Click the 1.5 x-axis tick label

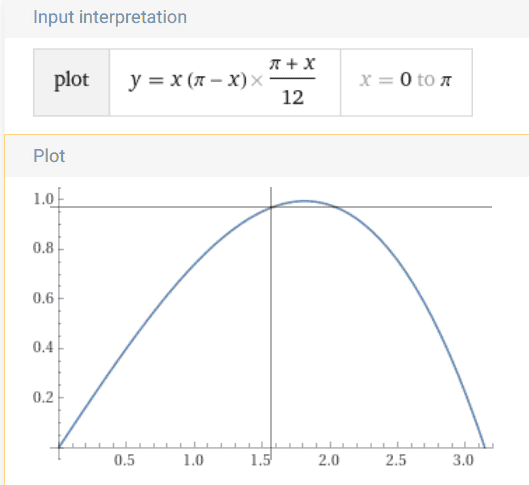(261, 460)
